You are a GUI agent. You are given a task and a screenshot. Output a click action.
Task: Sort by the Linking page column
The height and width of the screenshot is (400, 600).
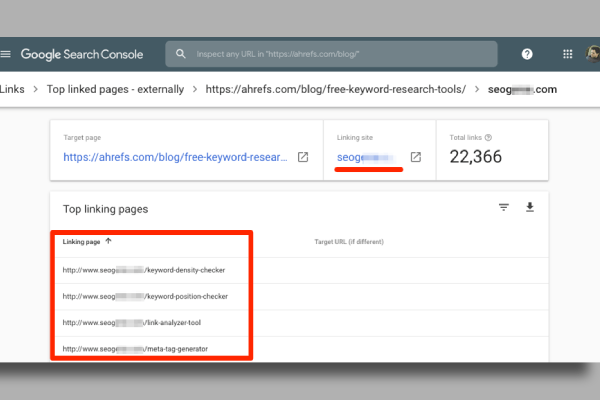point(82,242)
